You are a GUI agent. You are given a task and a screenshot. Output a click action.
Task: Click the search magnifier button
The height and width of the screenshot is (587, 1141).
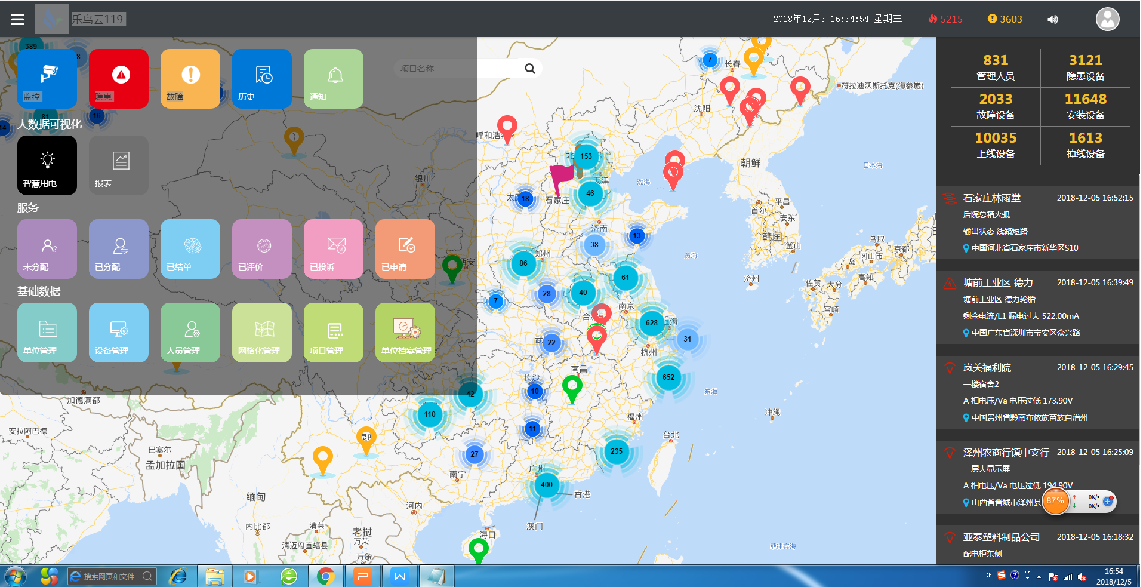click(530, 68)
